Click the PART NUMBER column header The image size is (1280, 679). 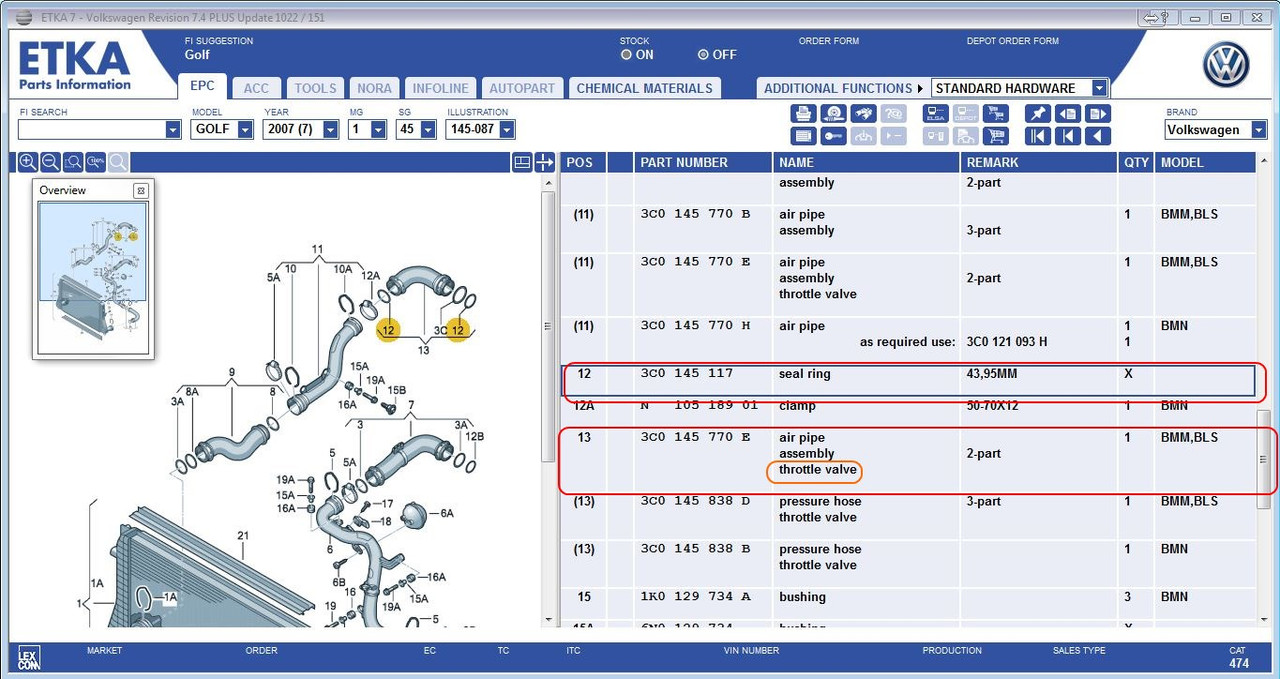coord(703,162)
